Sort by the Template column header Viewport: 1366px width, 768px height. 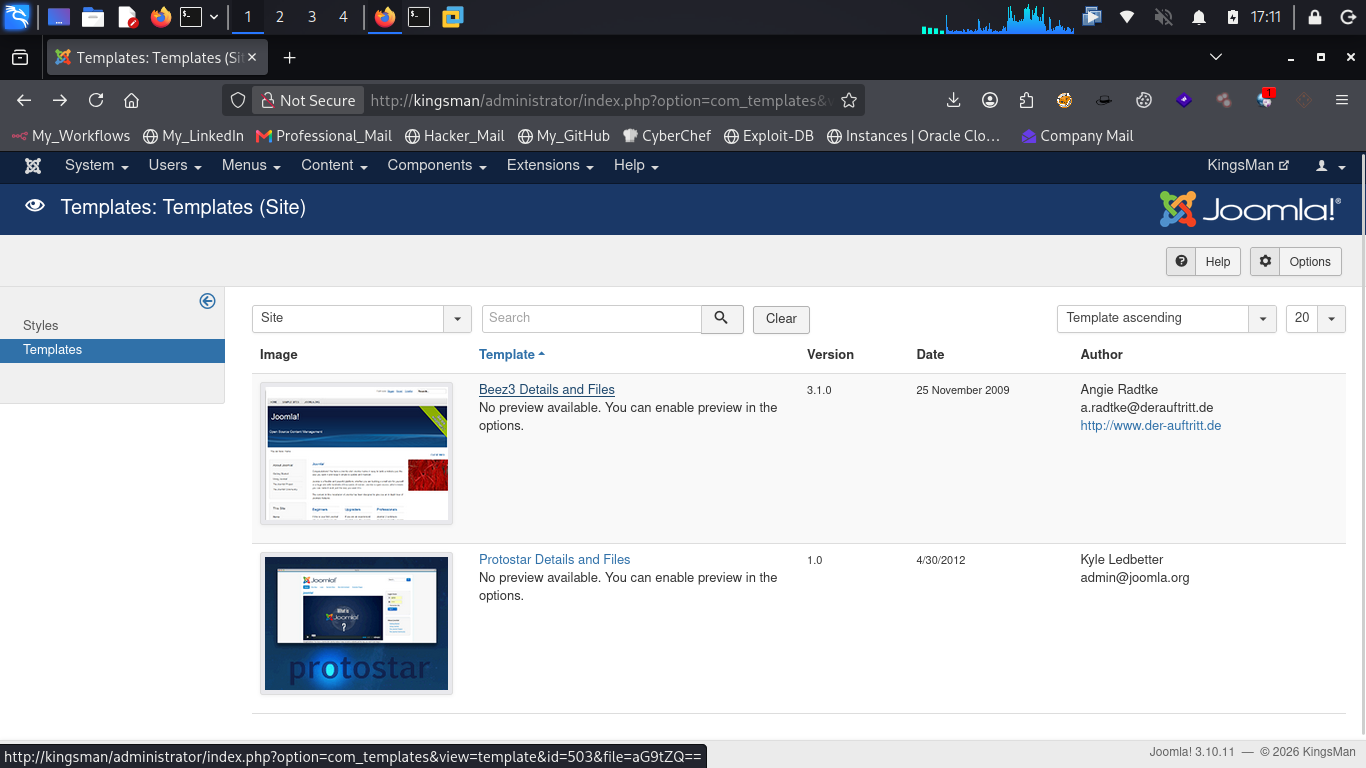point(512,355)
